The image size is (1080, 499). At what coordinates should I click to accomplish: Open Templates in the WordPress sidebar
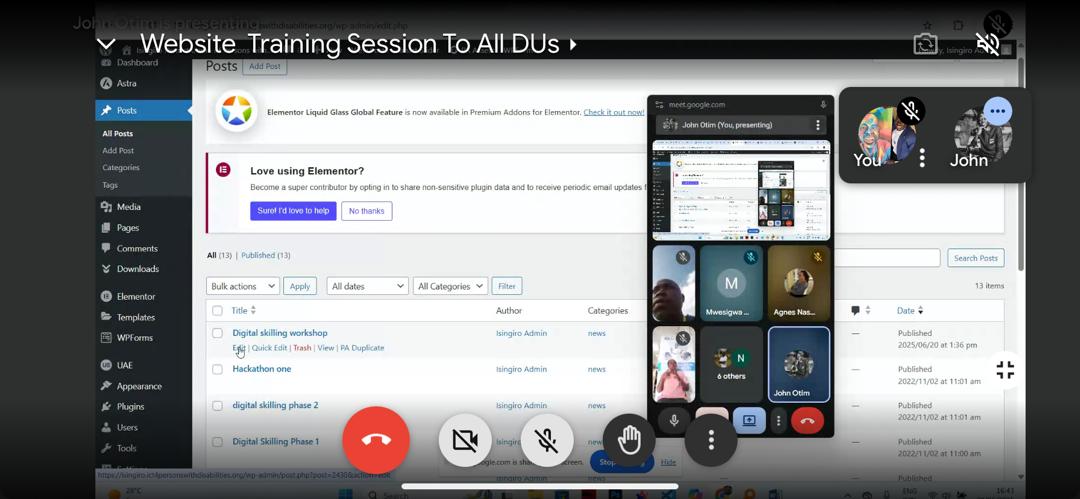[x=136, y=317]
